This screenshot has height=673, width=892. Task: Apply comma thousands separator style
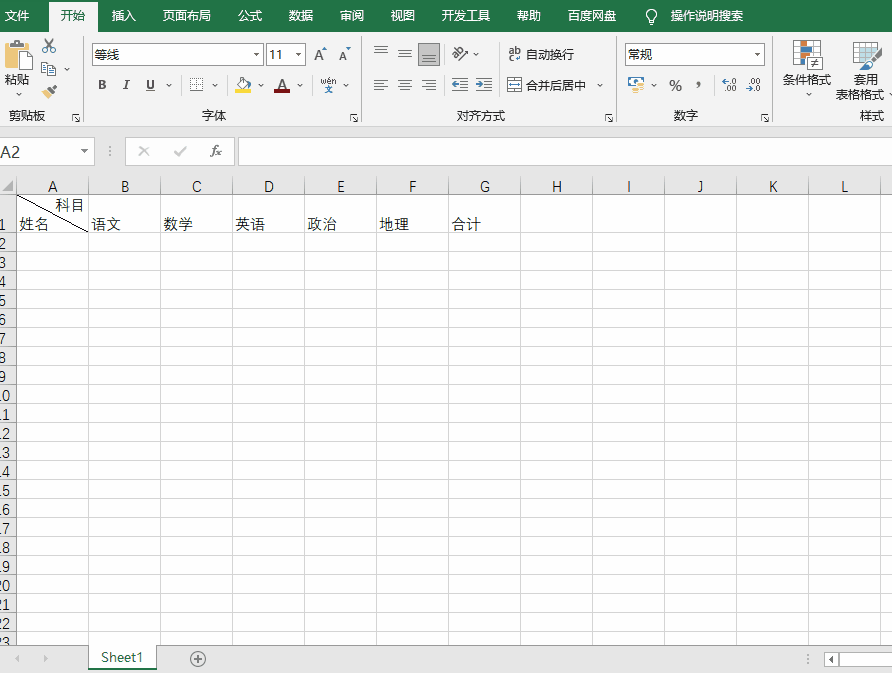698,85
